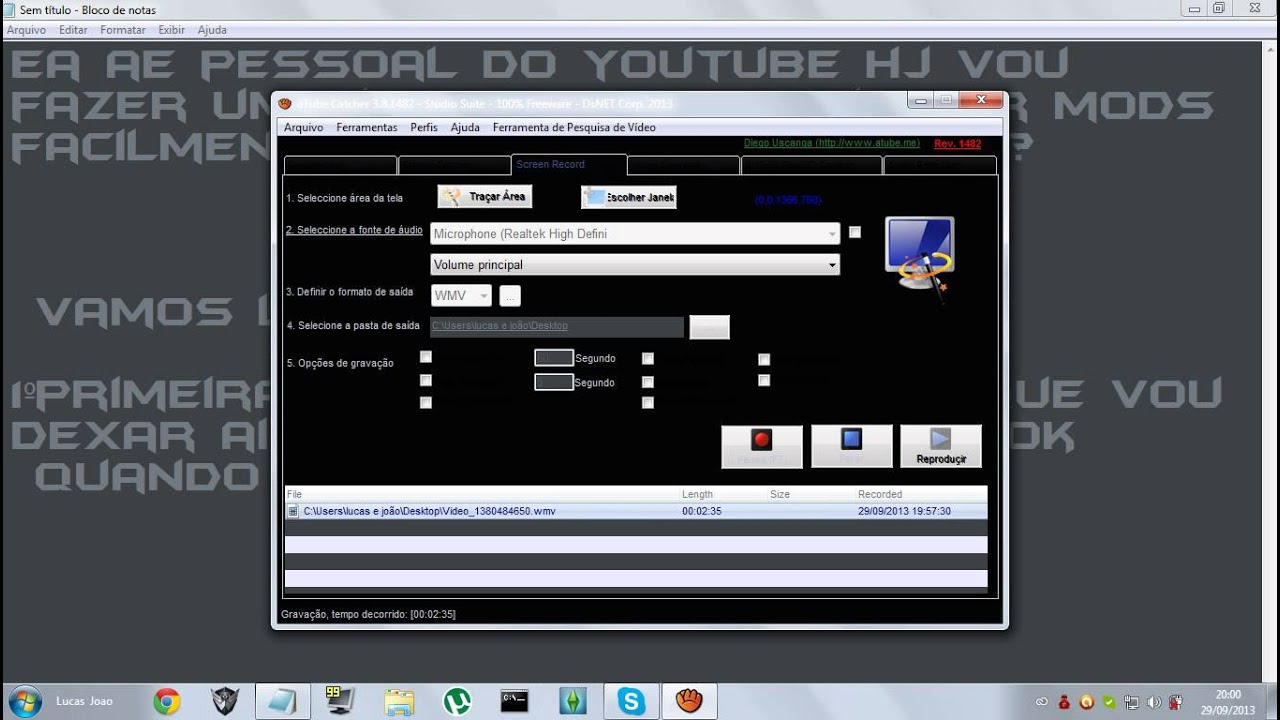Click browse button beside output folder path
This screenshot has height=720, width=1280.
click(x=709, y=327)
